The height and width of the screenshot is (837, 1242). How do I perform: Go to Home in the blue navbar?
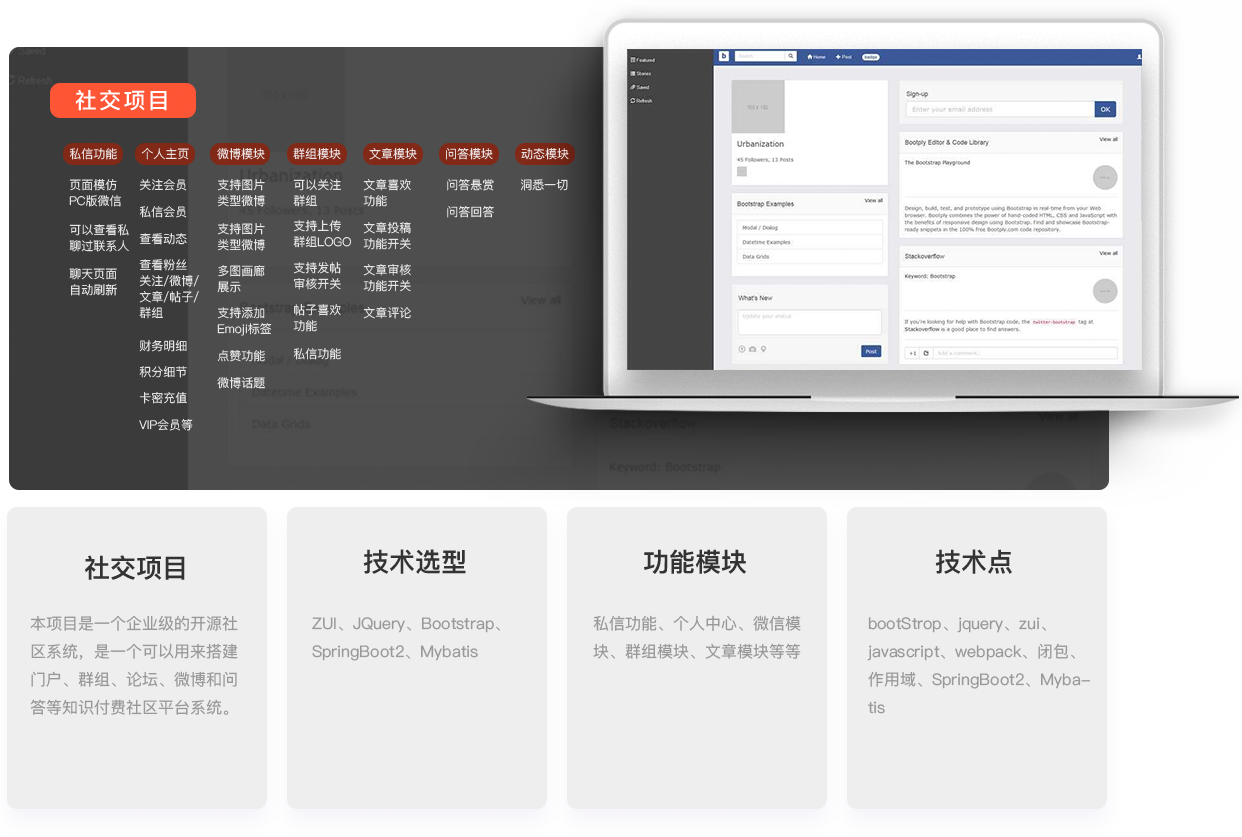point(817,57)
